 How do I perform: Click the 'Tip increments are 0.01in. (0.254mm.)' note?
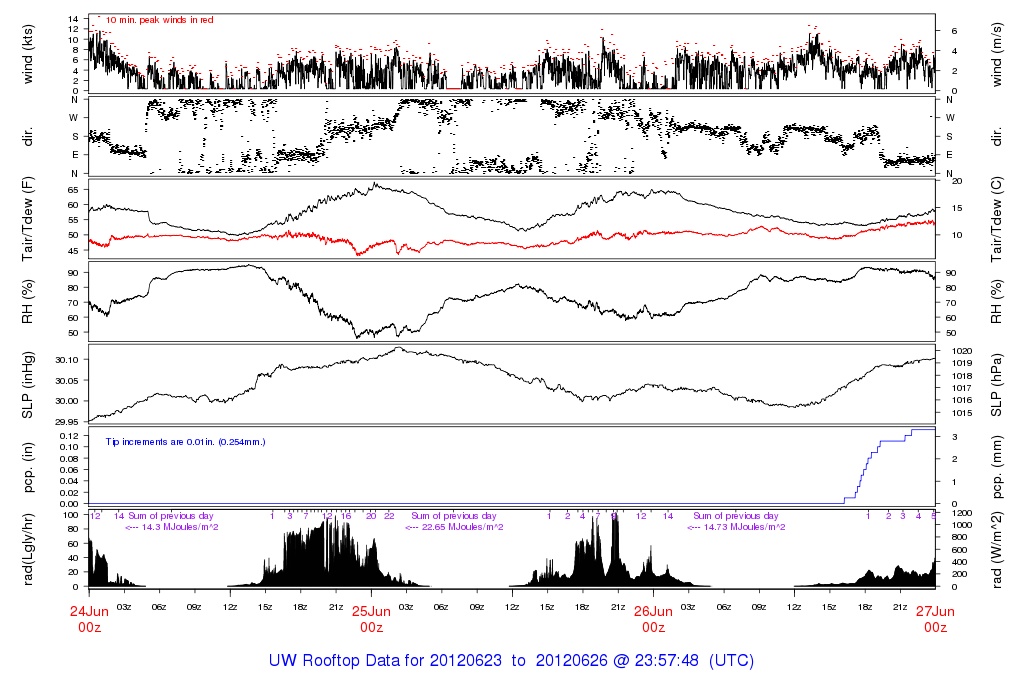point(185,442)
